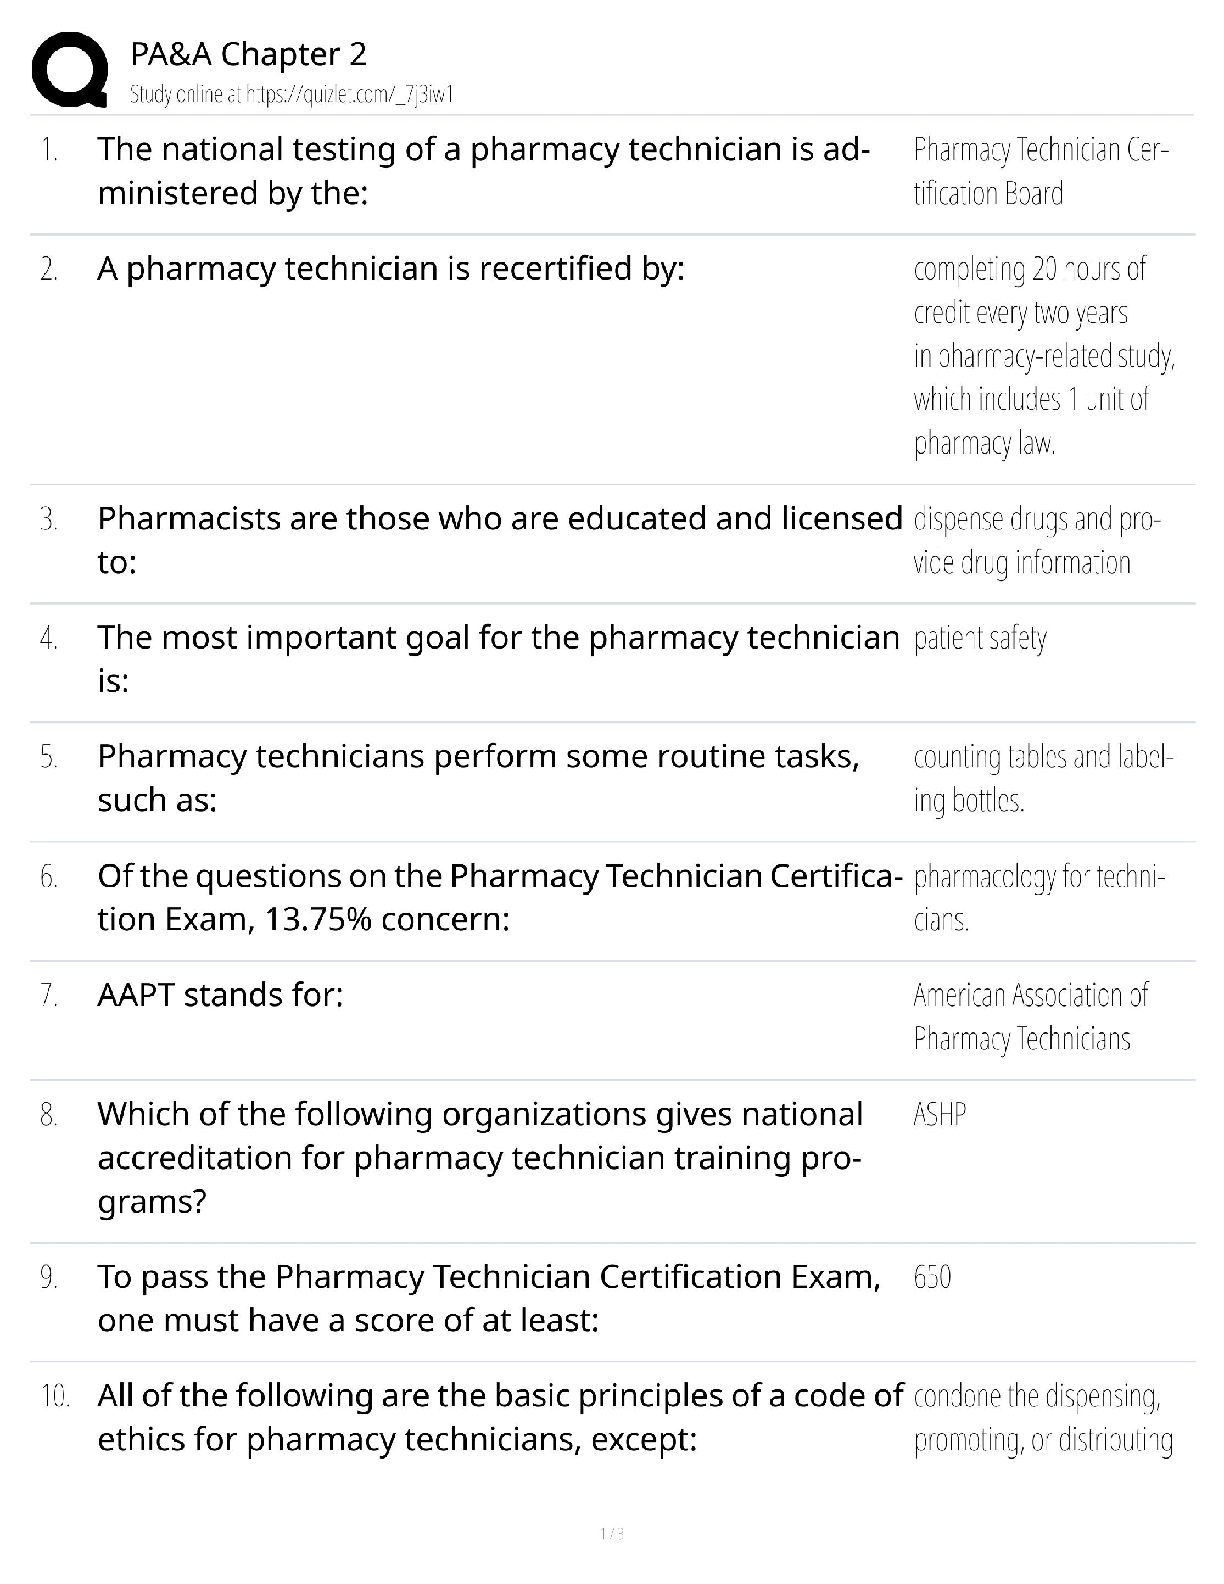
Task: Click the 'completing 20 hours of credit' answer
Action: coord(1043,355)
